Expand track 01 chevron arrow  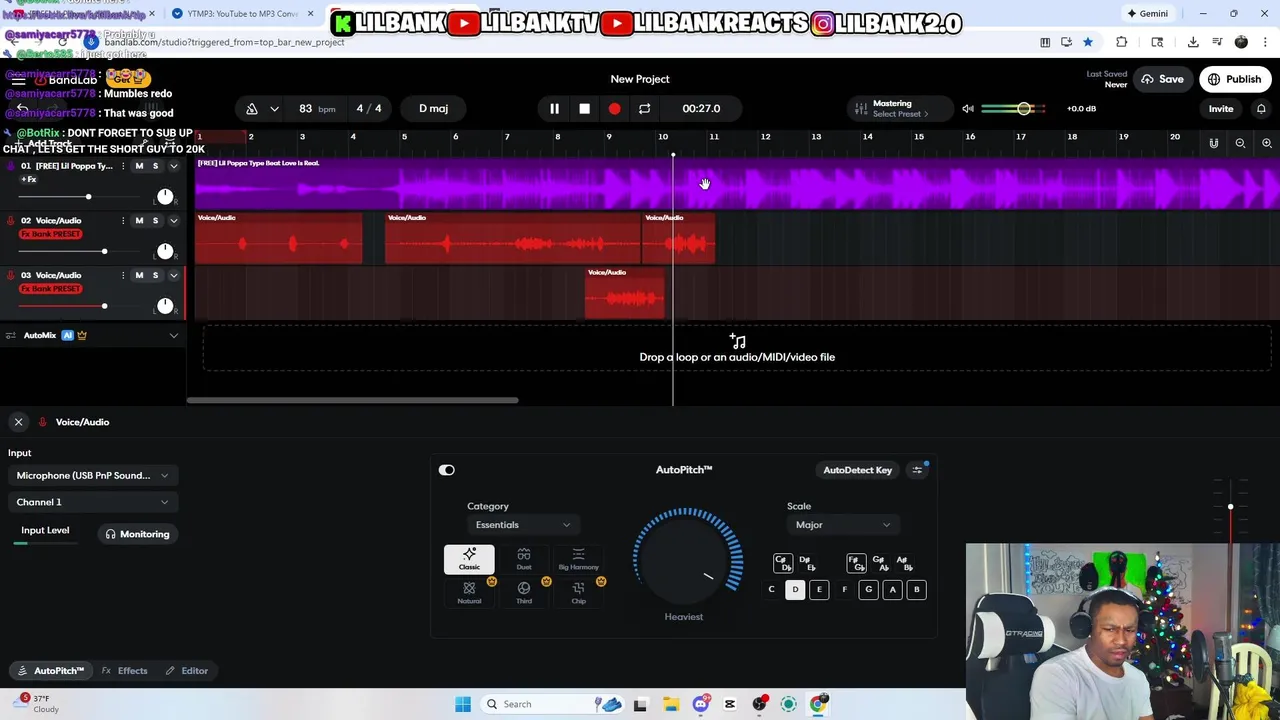coord(174,166)
